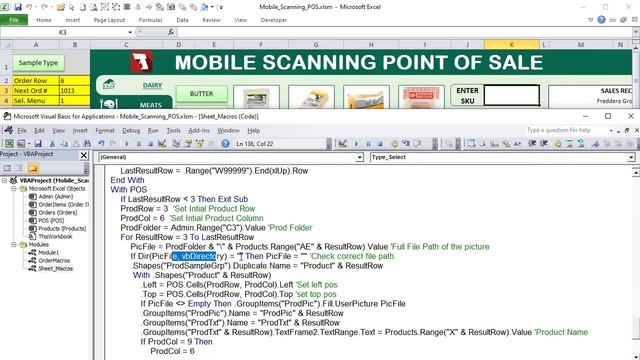Open the VBA File menu
The image size is (640, 360).
(22, 131)
